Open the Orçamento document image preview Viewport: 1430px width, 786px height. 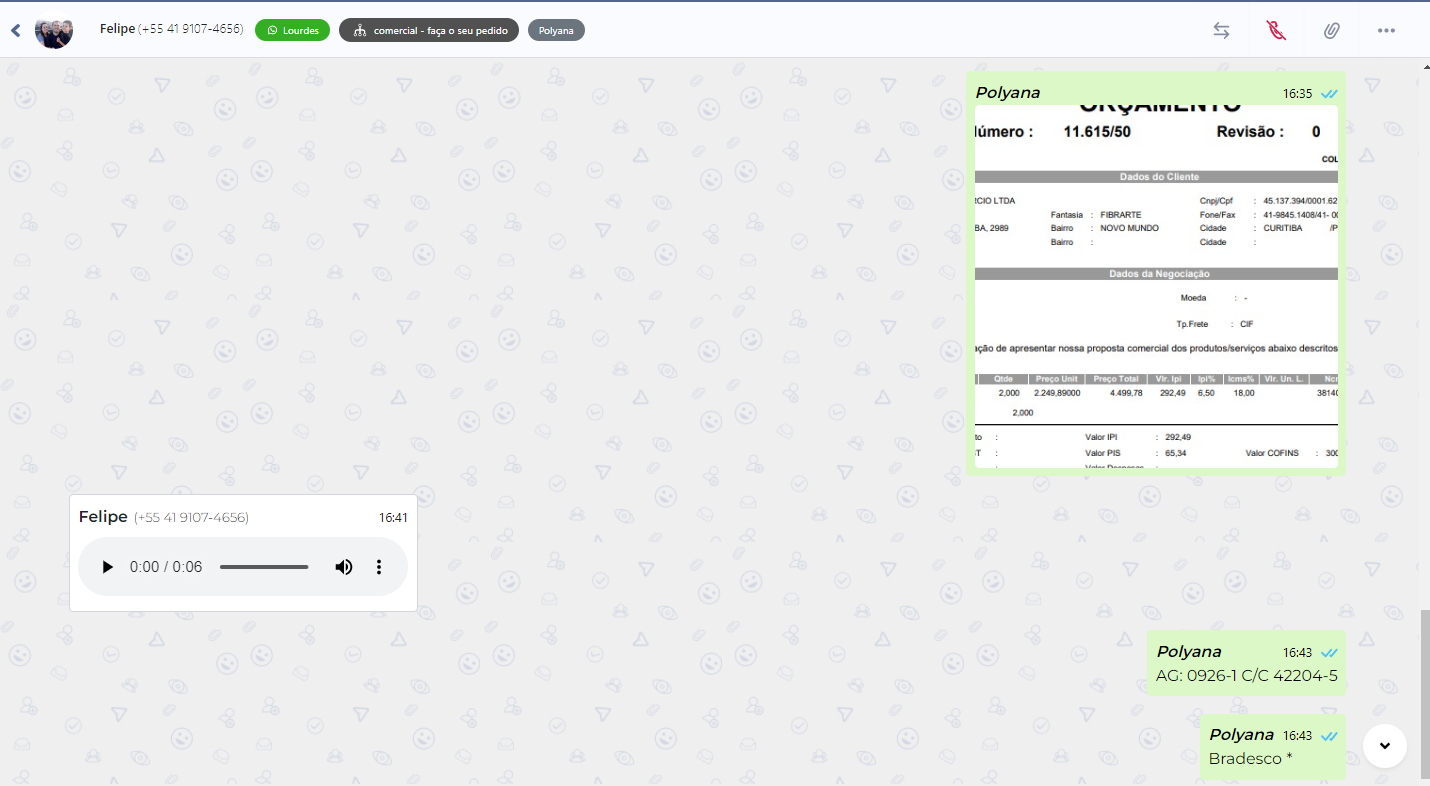point(1155,285)
